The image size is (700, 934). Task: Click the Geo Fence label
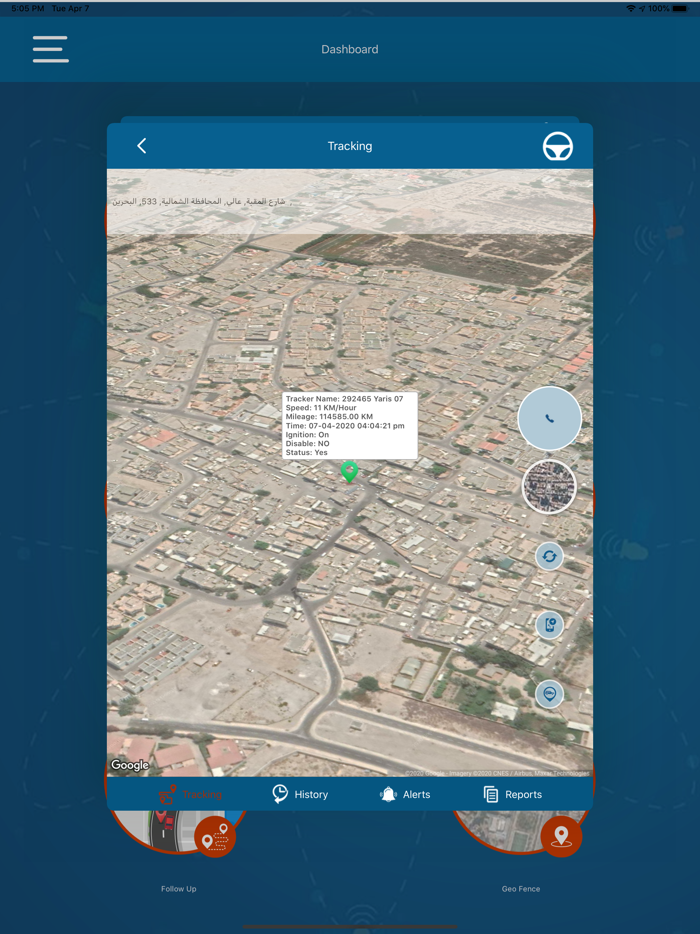coord(521,889)
